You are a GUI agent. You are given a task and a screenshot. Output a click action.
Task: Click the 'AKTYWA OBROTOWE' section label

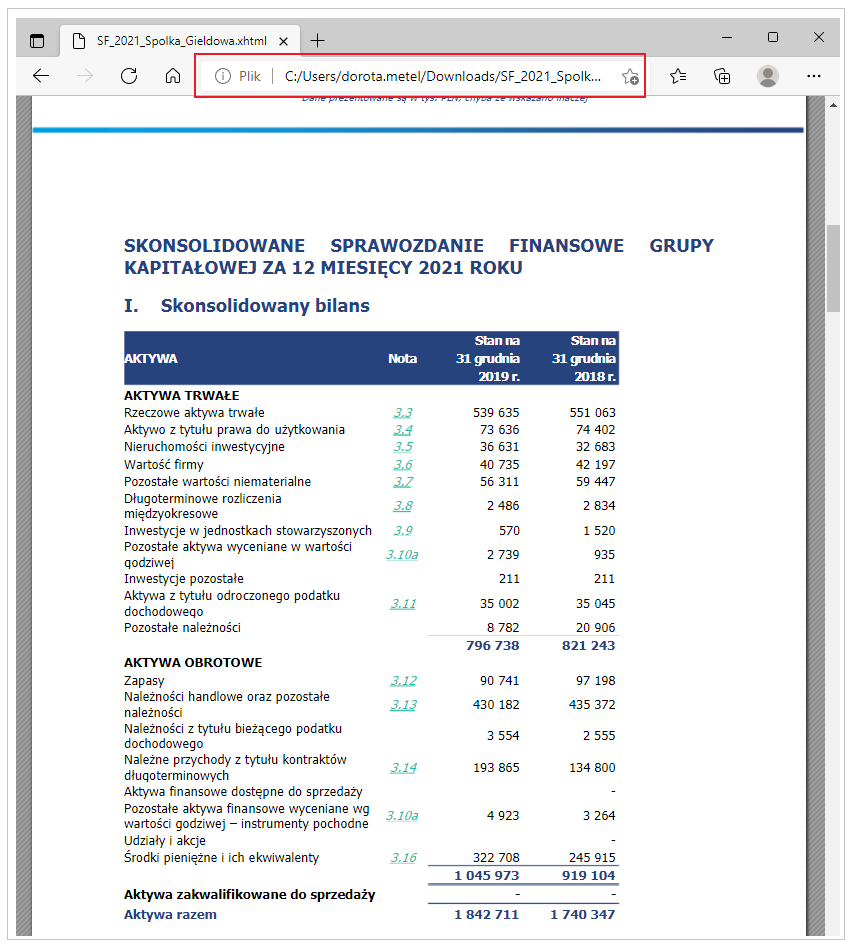193,662
